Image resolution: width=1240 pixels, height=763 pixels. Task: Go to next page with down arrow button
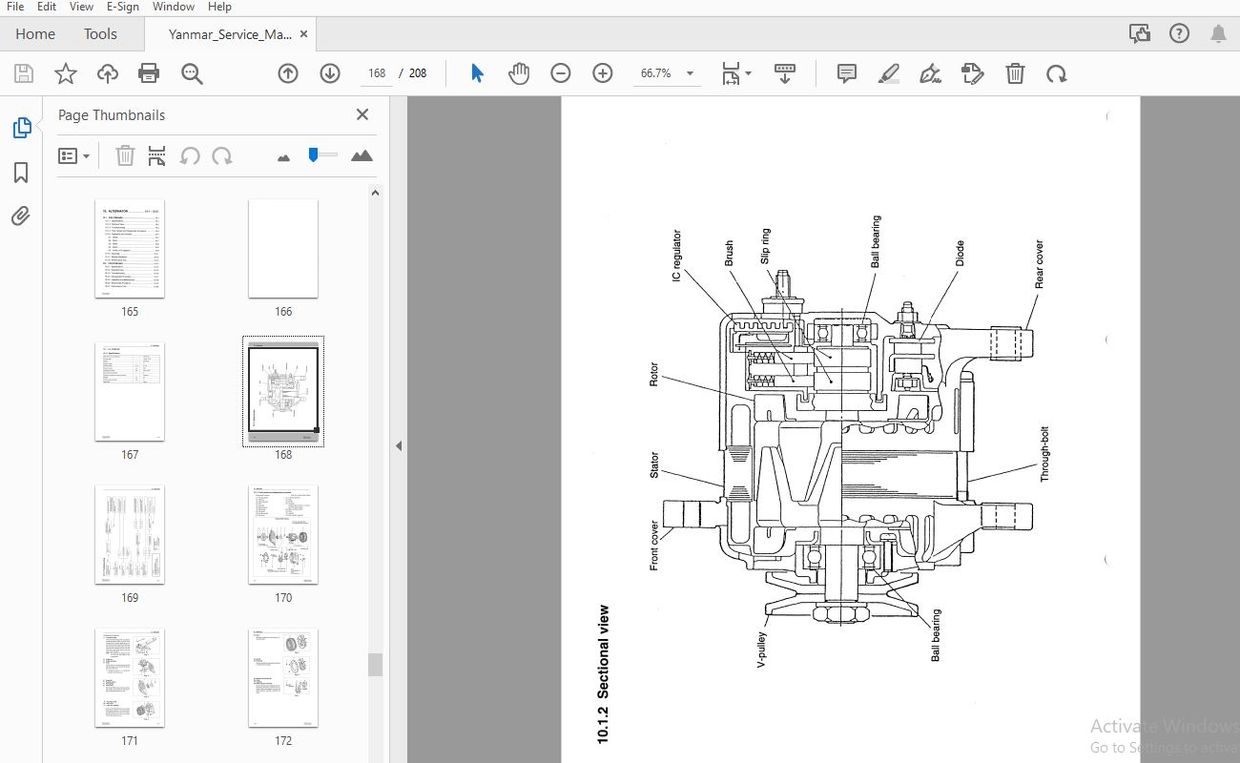tap(329, 73)
